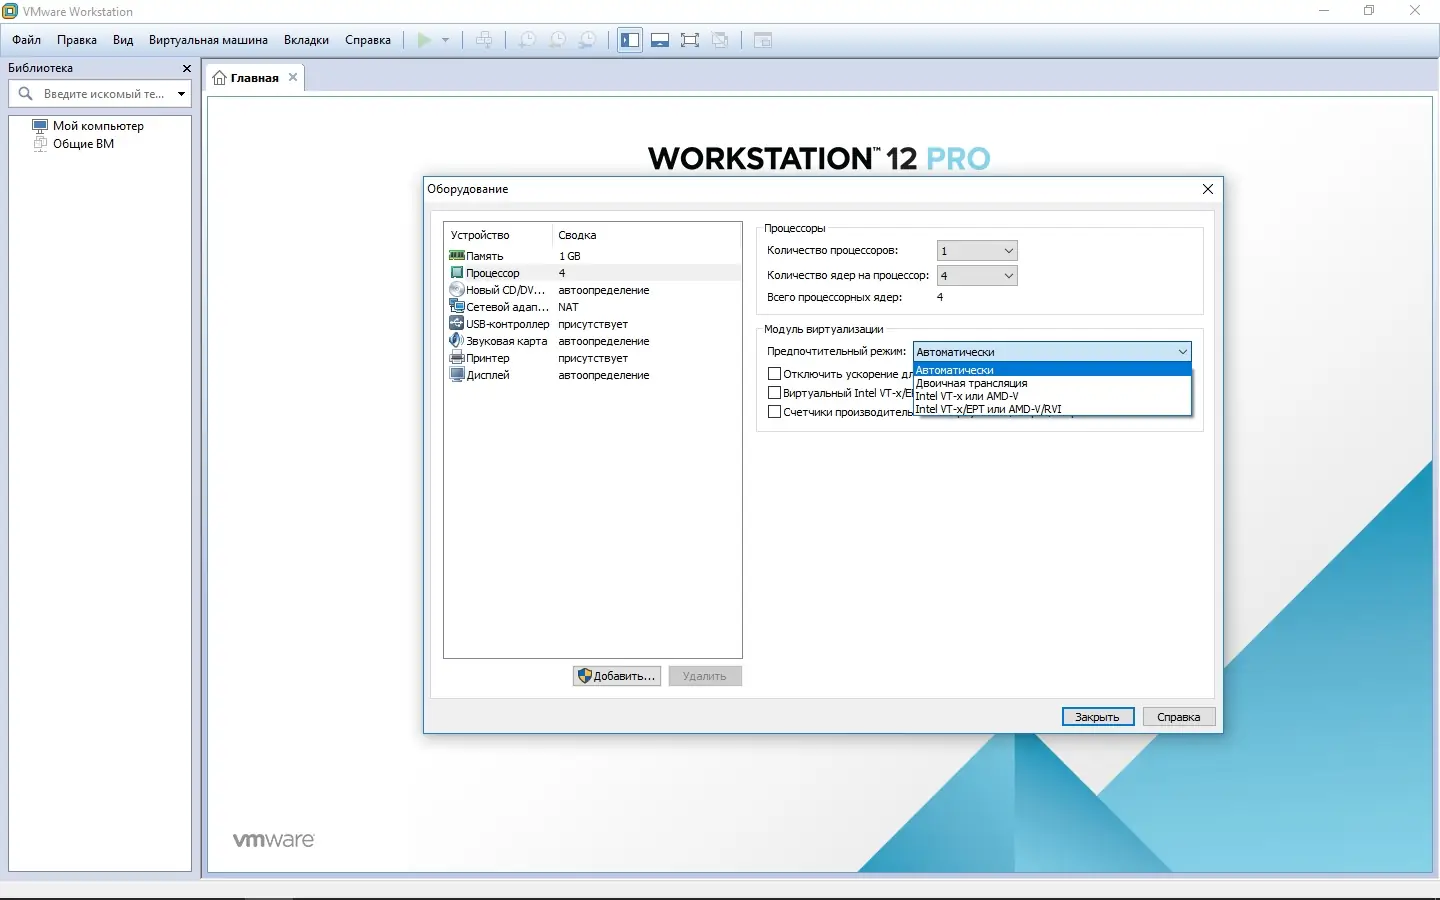Open Количество ядер на процессор dropdown

tap(977, 276)
